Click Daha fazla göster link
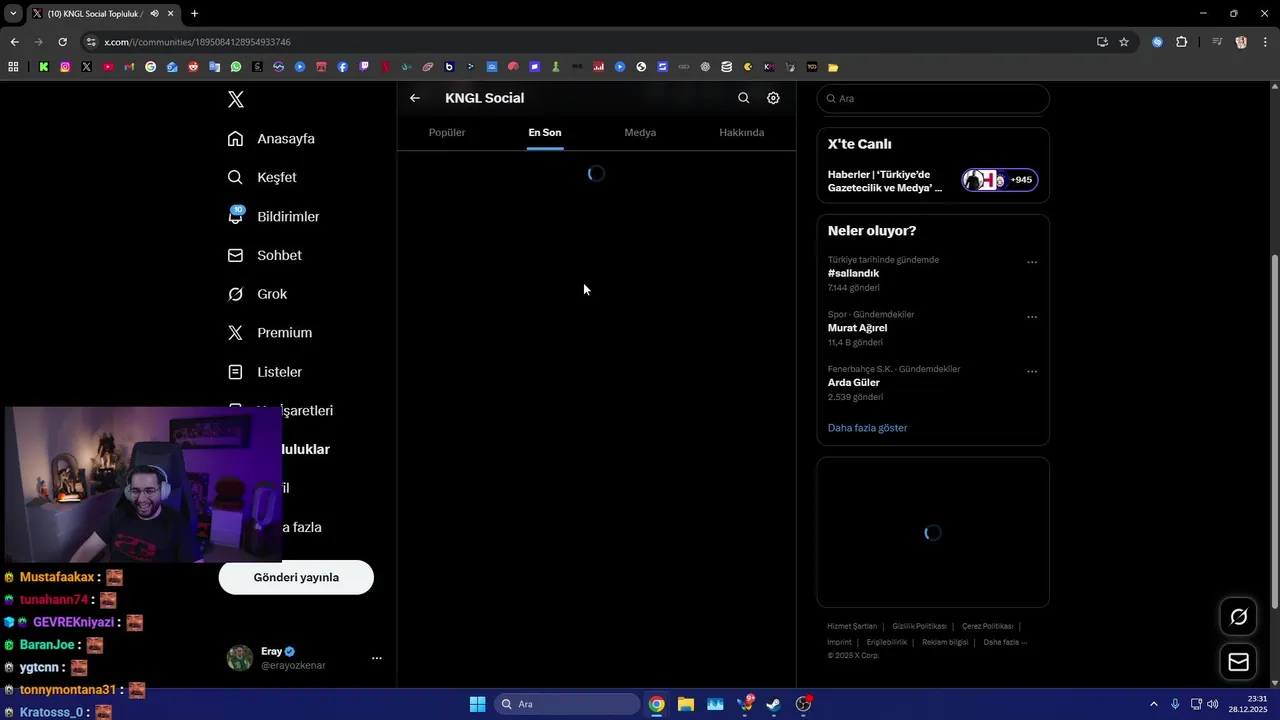The image size is (1280, 720). click(867, 428)
